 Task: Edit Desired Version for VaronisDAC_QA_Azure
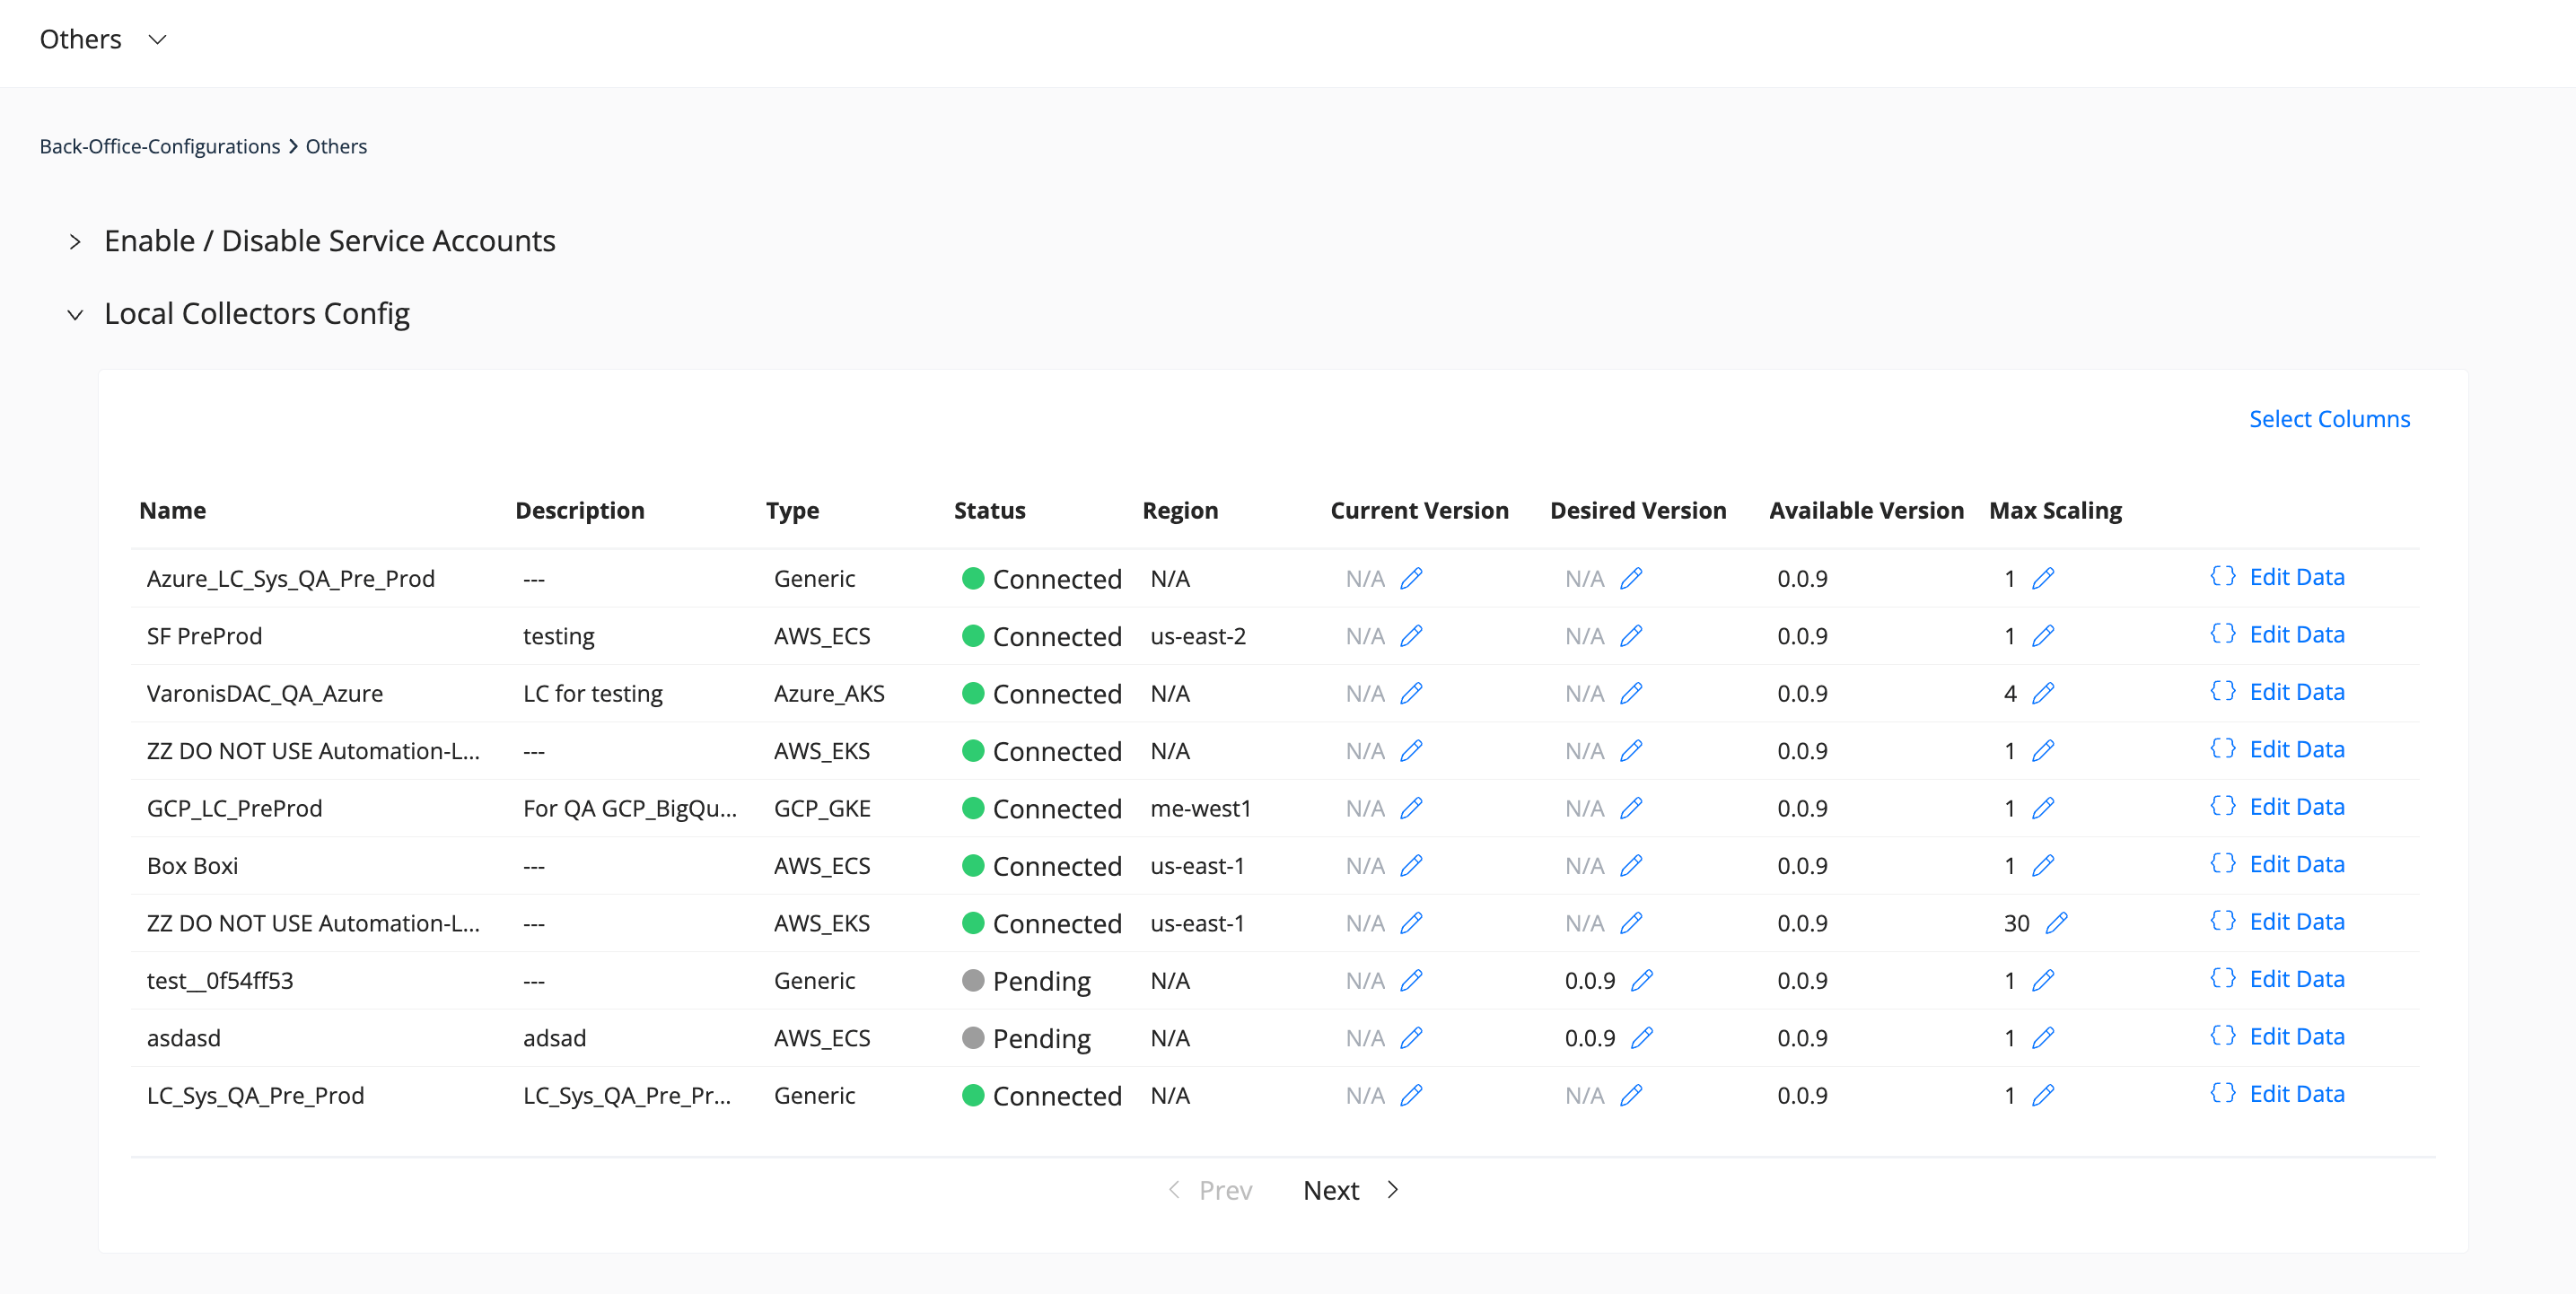[1631, 693]
